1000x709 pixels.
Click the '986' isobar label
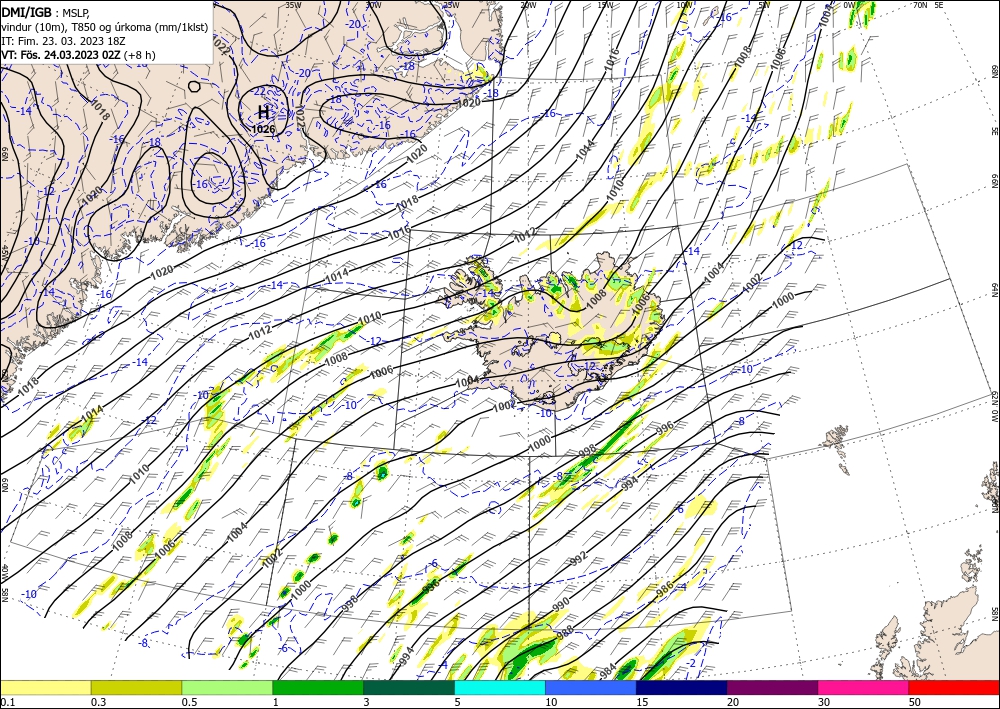665,589
